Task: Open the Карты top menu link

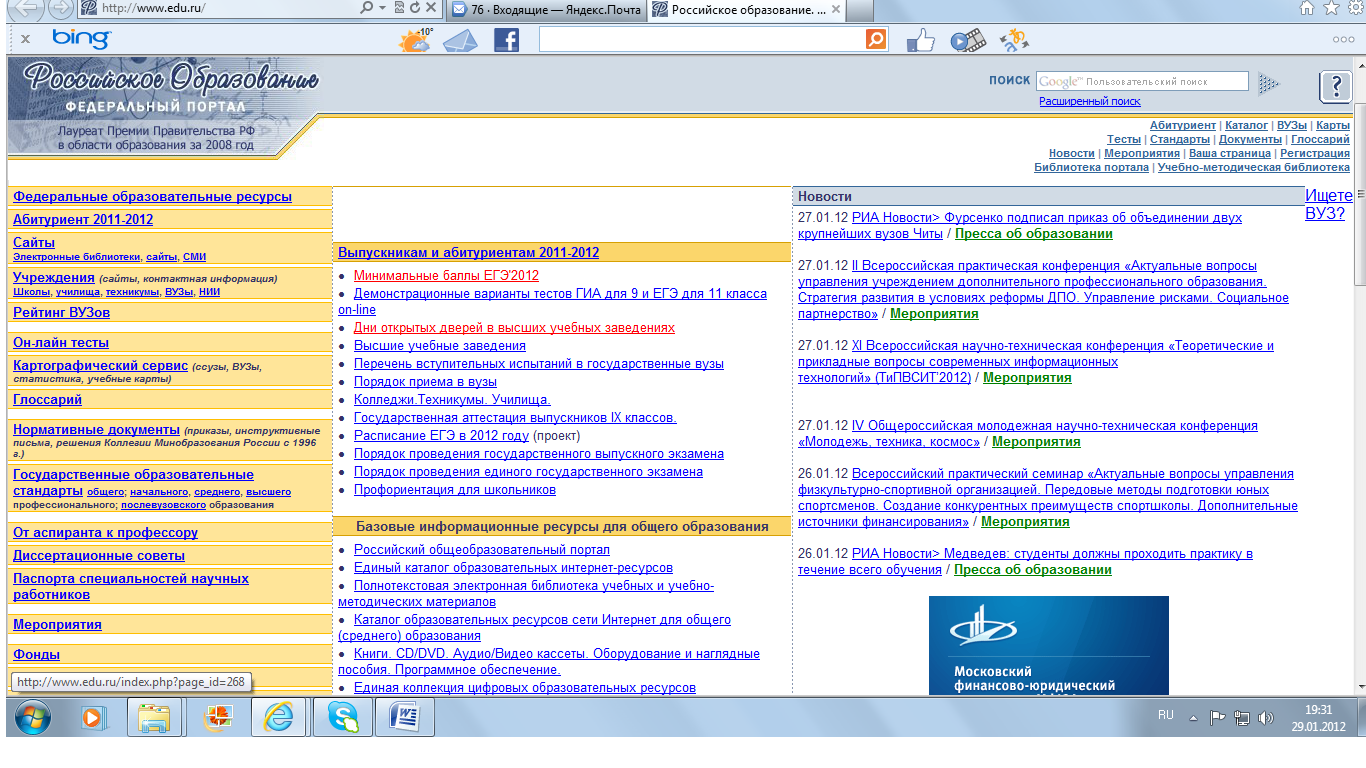Action: click(x=1333, y=125)
